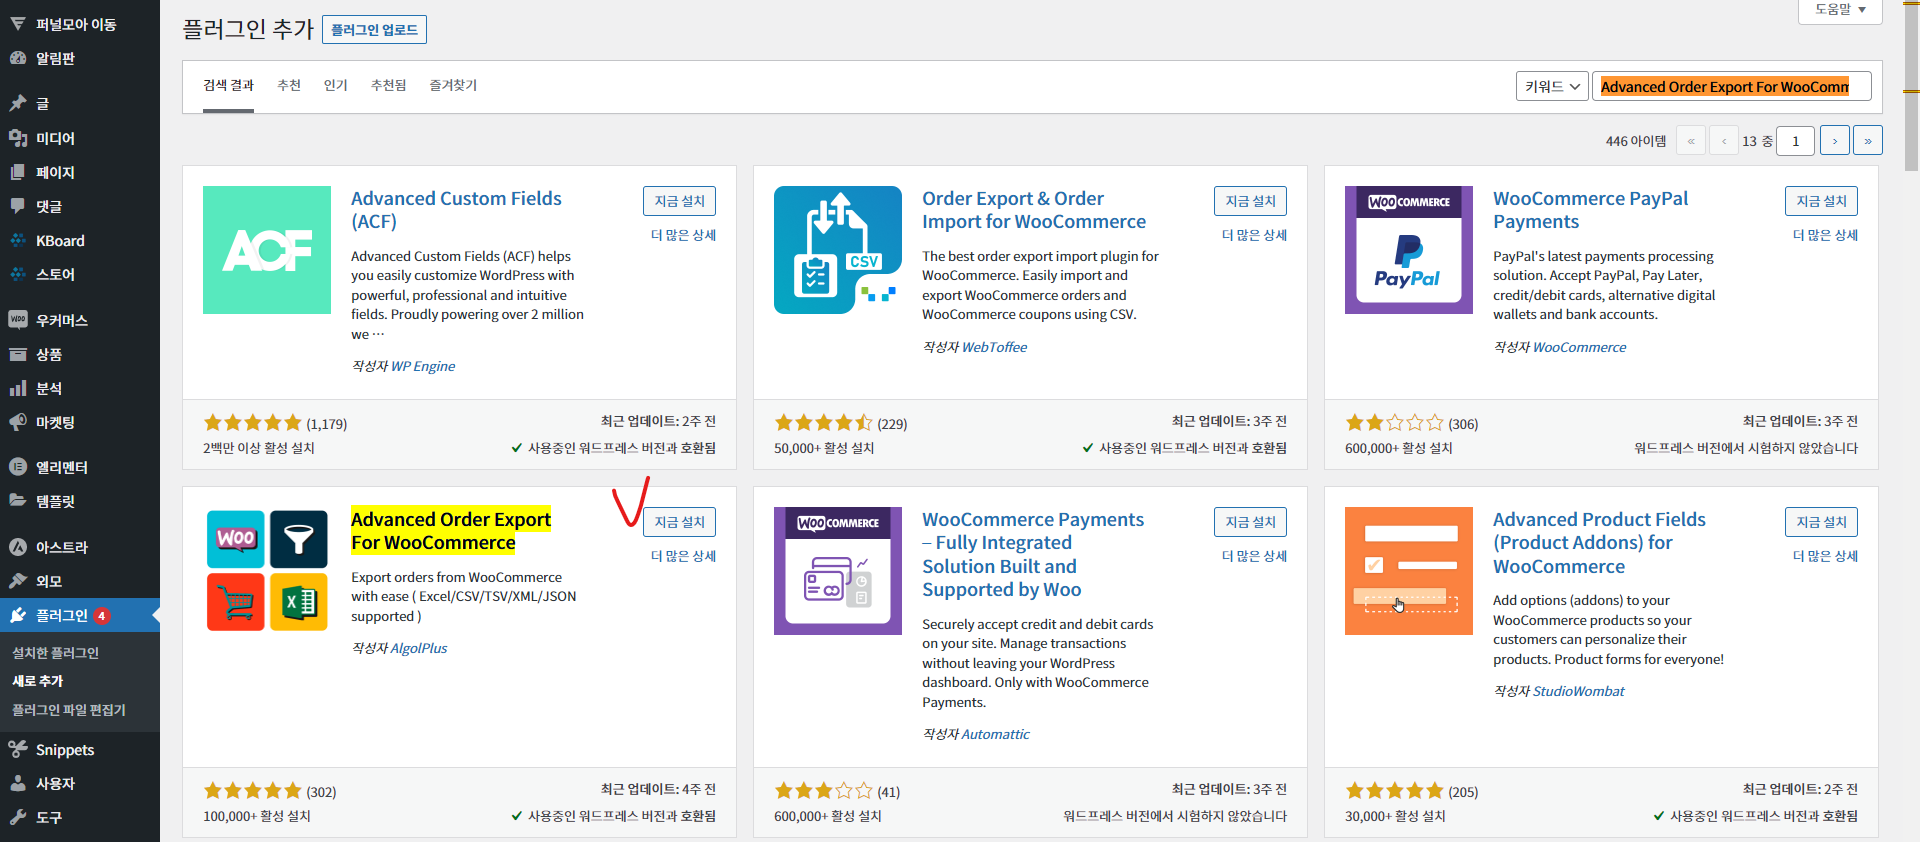Image resolution: width=1920 pixels, height=842 pixels.
Task: Open the WooCommerce Payments plugin thumbnail
Action: tap(838, 571)
